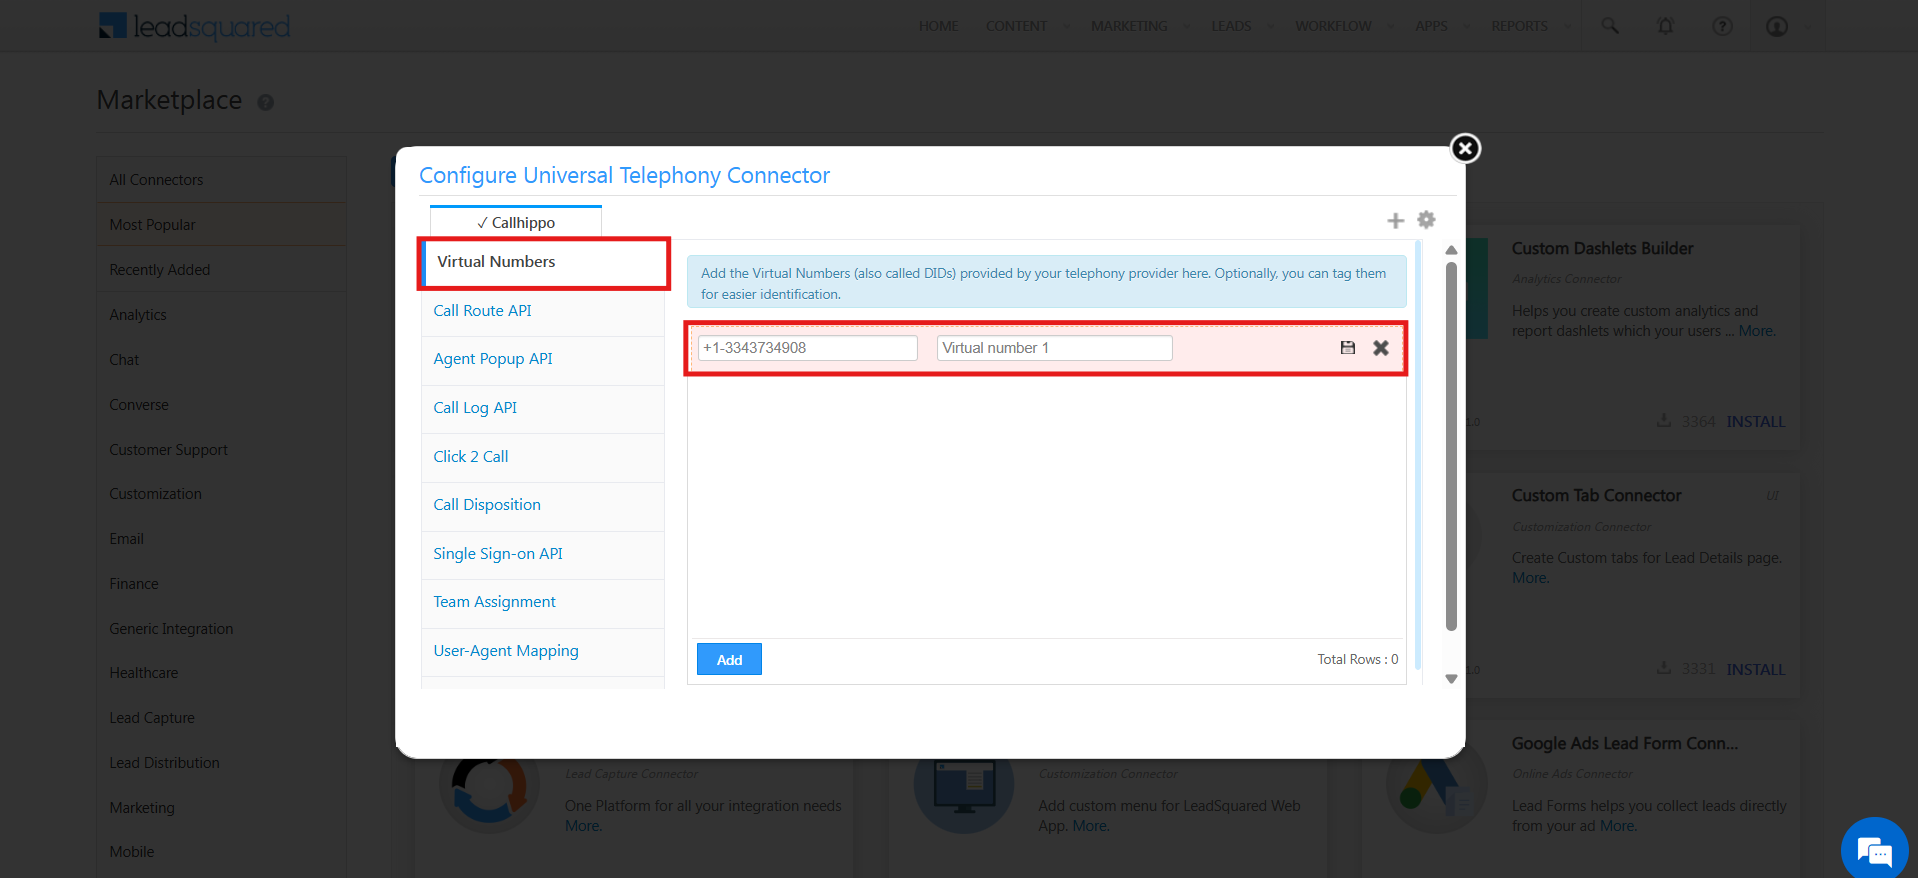Add a new telephony provider tab
Viewport: 1918px width, 878px height.
(x=1396, y=220)
